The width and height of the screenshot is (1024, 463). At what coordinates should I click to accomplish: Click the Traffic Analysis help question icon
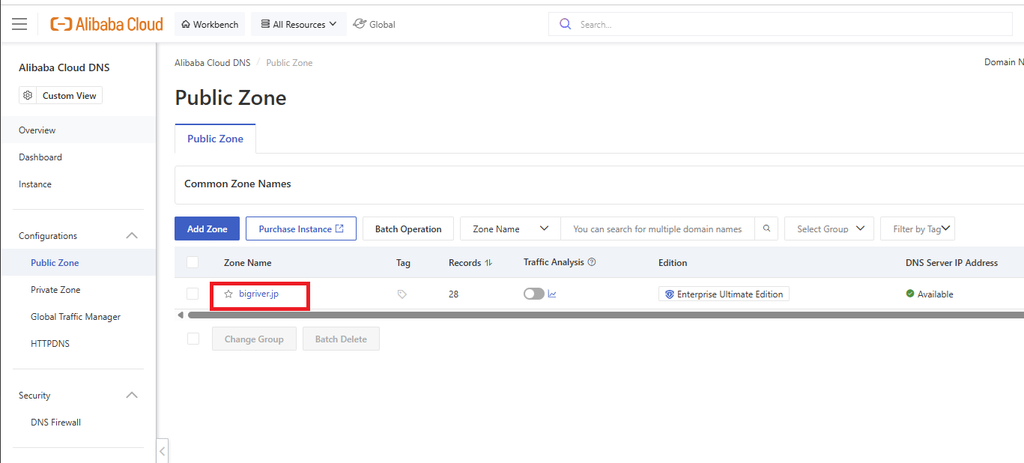click(x=592, y=263)
